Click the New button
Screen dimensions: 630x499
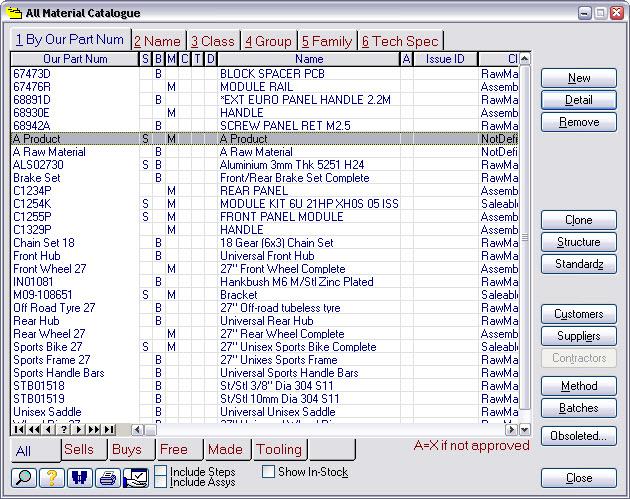(x=579, y=78)
